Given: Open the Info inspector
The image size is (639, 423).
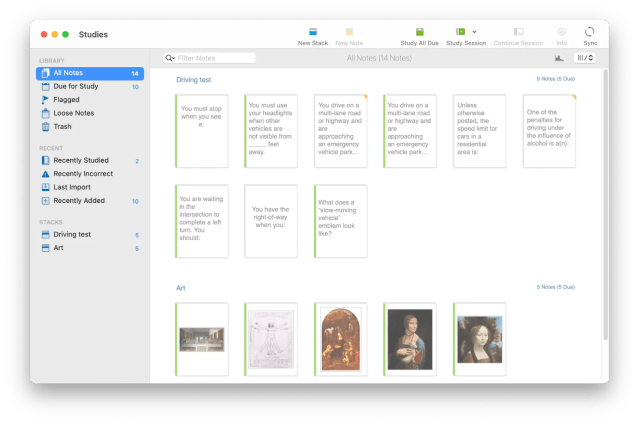Looking at the screenshot, I should tap(562, 37).
